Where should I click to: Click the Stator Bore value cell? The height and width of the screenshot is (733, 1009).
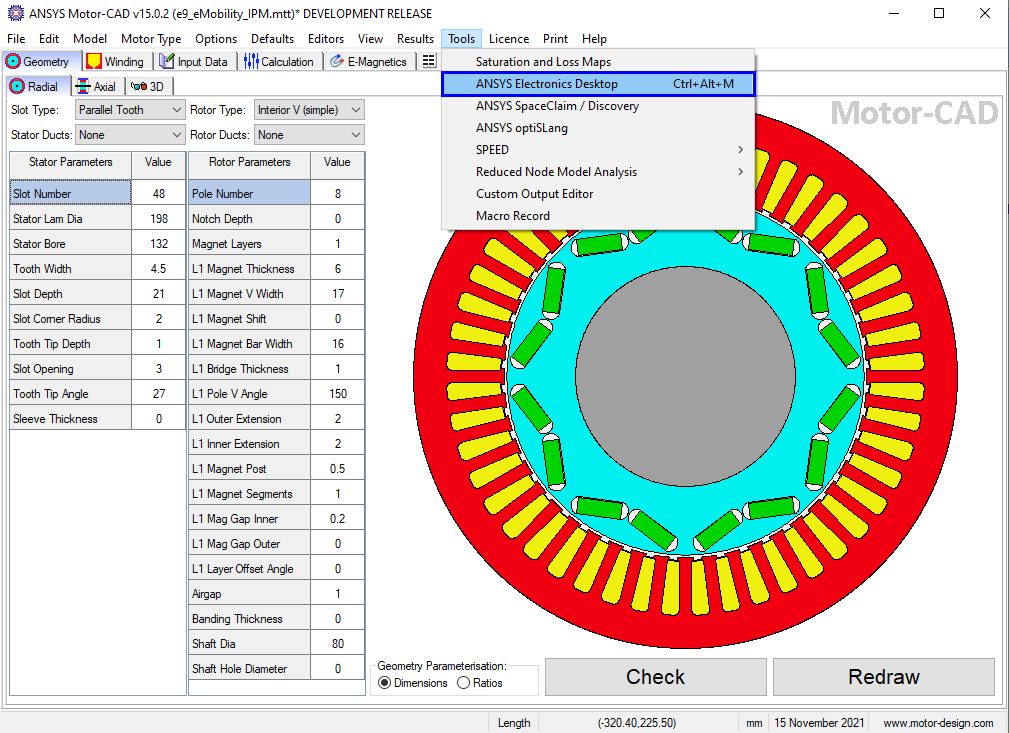[x=159, y=244]
